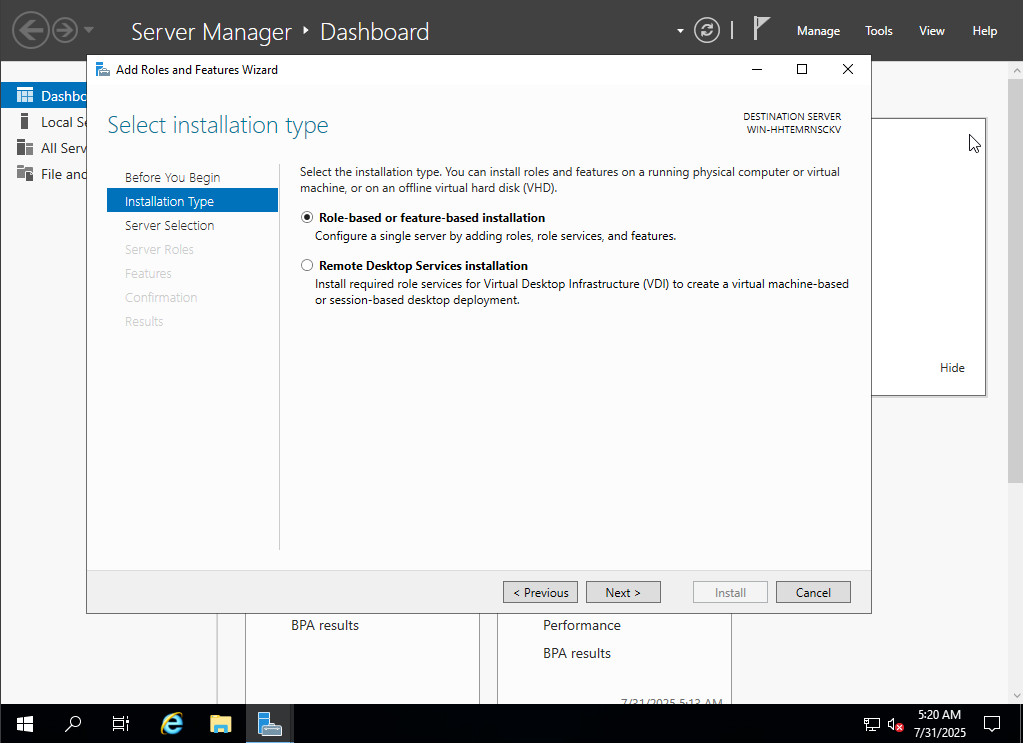Click the Dashboard icon in sidebar
Image resolution: width=1023 pixels, height=743 pixels.
click(25, 96)
